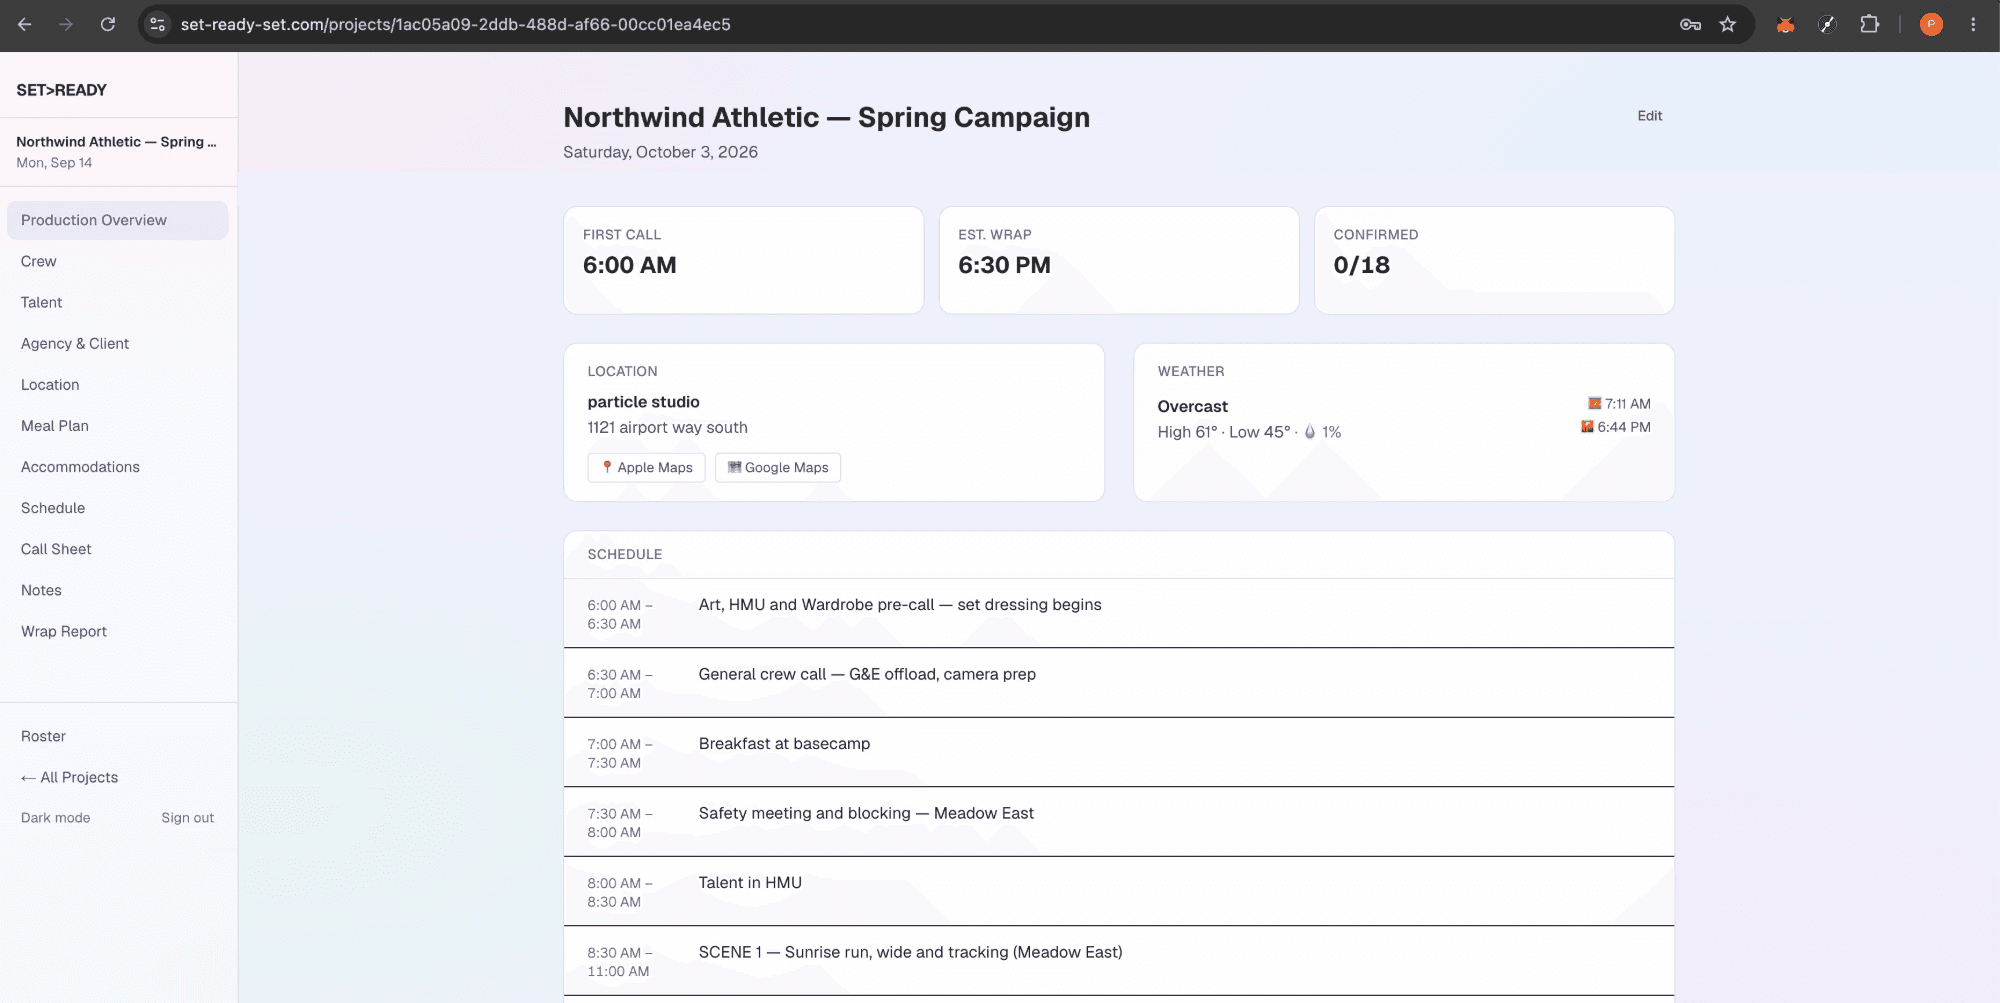Click 'particle studio' location name
Image resolution: width=2000 pixels, height=1003 pixels.
pos(643,402)
